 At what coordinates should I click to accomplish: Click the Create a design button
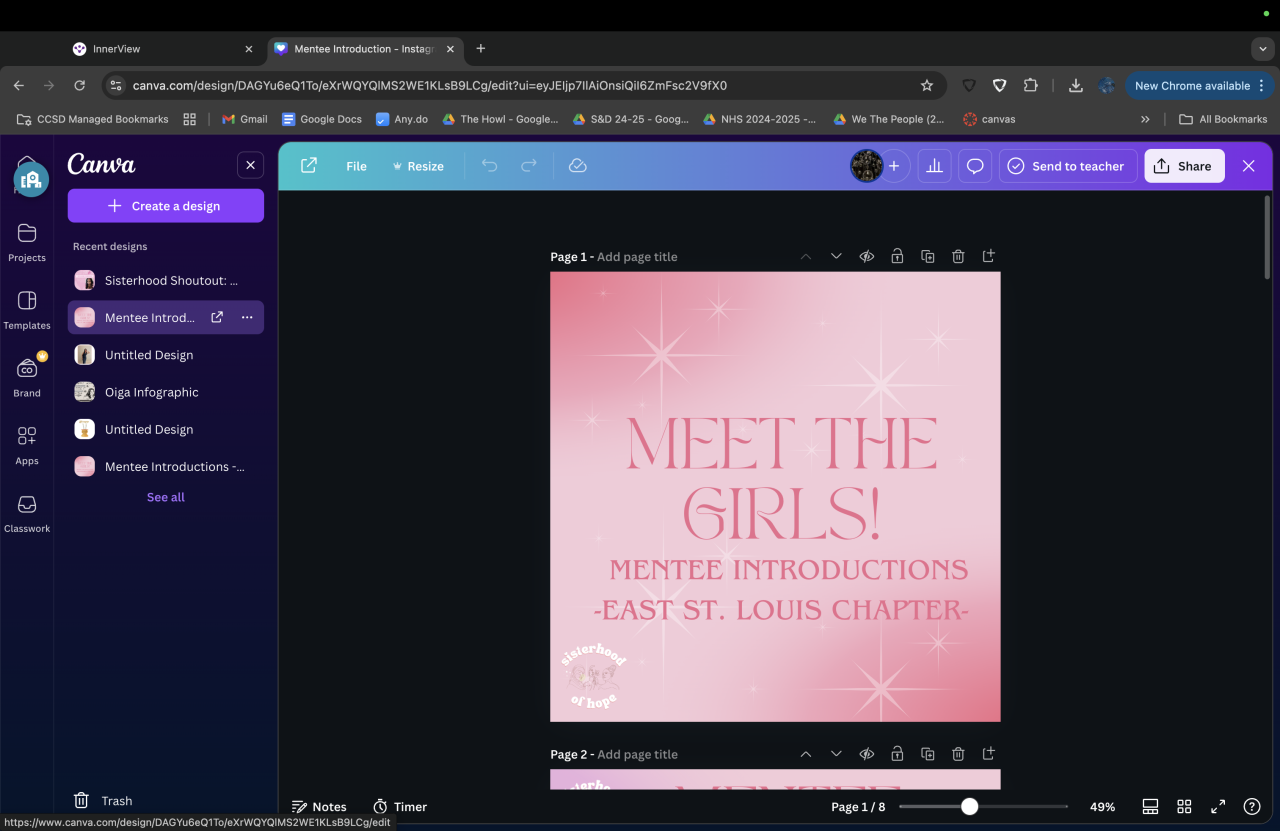coord(166,206)
